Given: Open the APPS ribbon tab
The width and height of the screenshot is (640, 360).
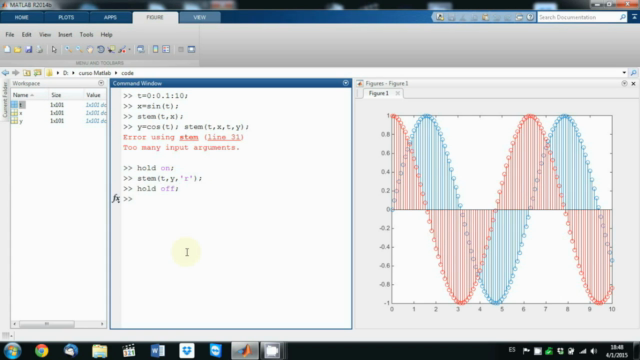Looking at the screenshot, I should click(x=110, y=17).
